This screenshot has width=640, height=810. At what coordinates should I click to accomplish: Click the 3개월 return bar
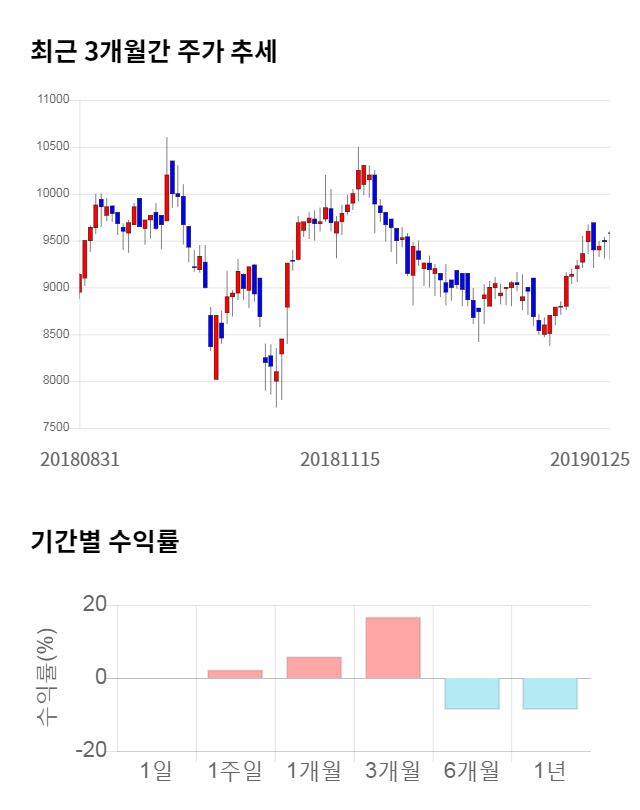click(393, 648)
